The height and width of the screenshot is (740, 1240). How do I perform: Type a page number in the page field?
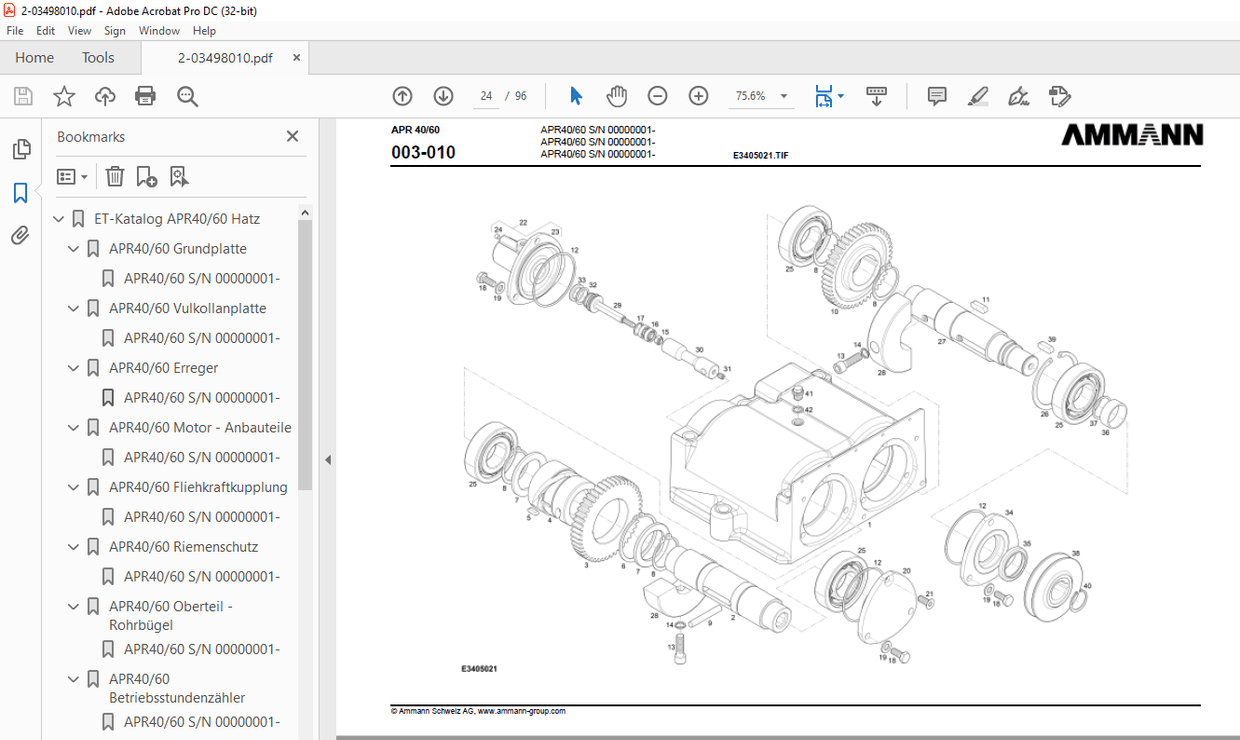(x=486, y=96)
